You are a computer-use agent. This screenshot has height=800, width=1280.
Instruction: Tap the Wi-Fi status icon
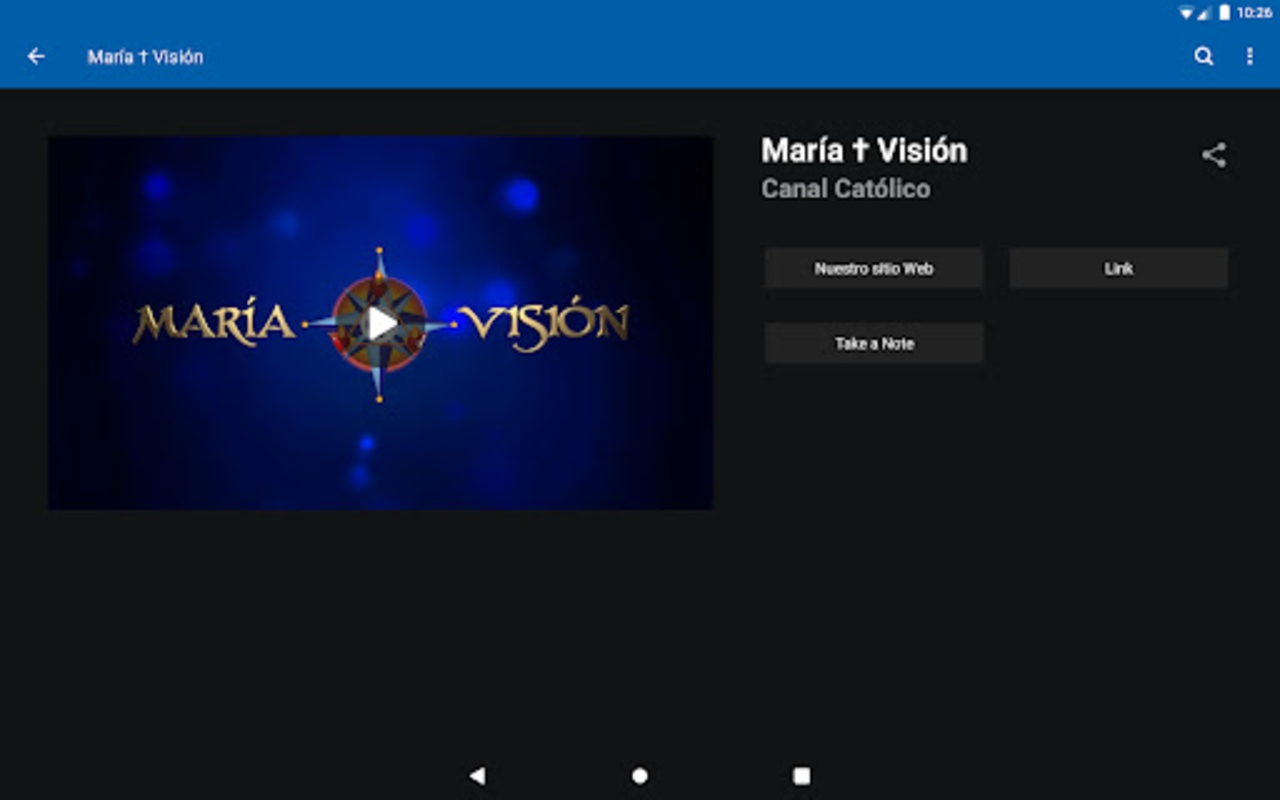tap(1186, 13)
